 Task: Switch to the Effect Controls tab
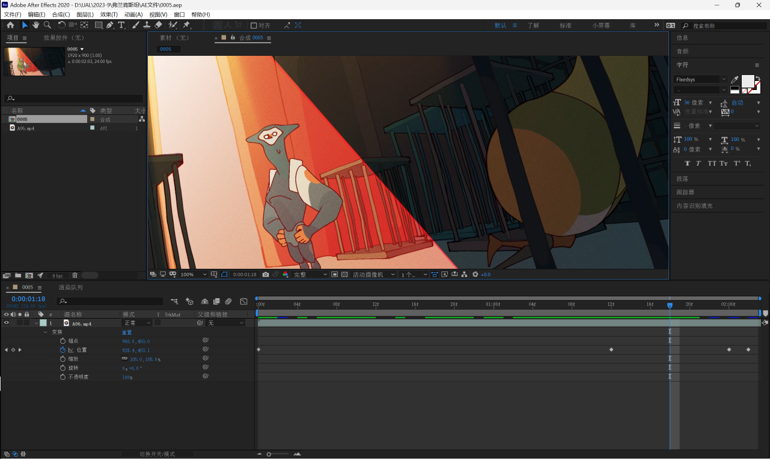click(64, 38)
